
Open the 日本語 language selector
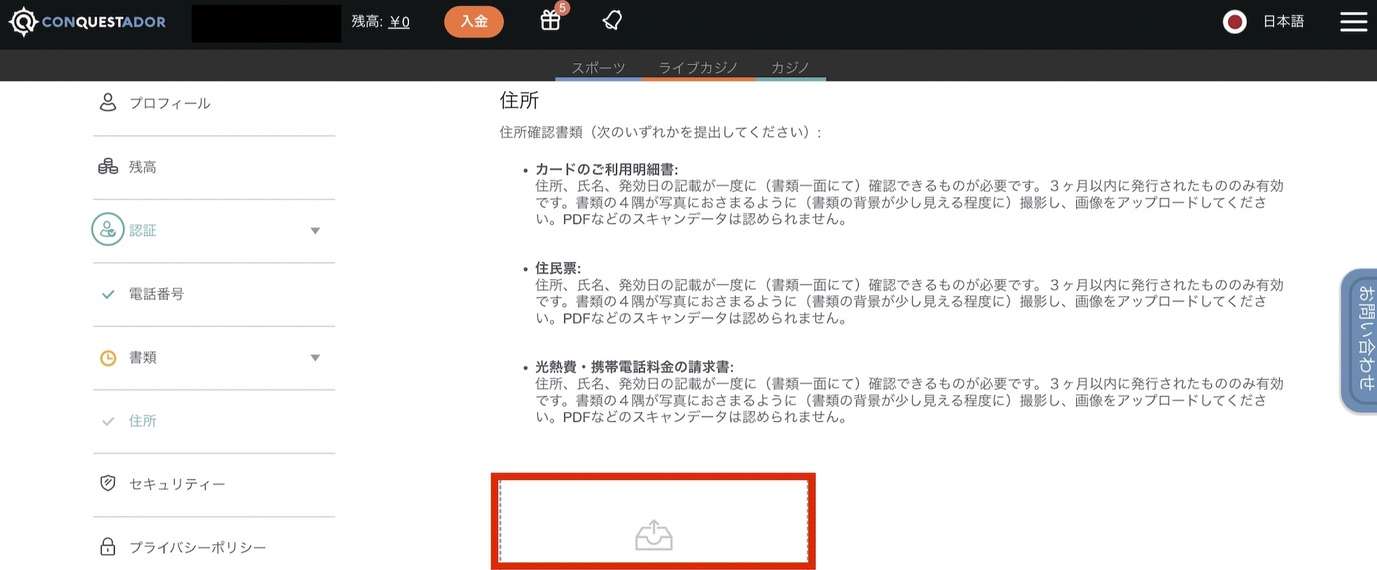1283,21
